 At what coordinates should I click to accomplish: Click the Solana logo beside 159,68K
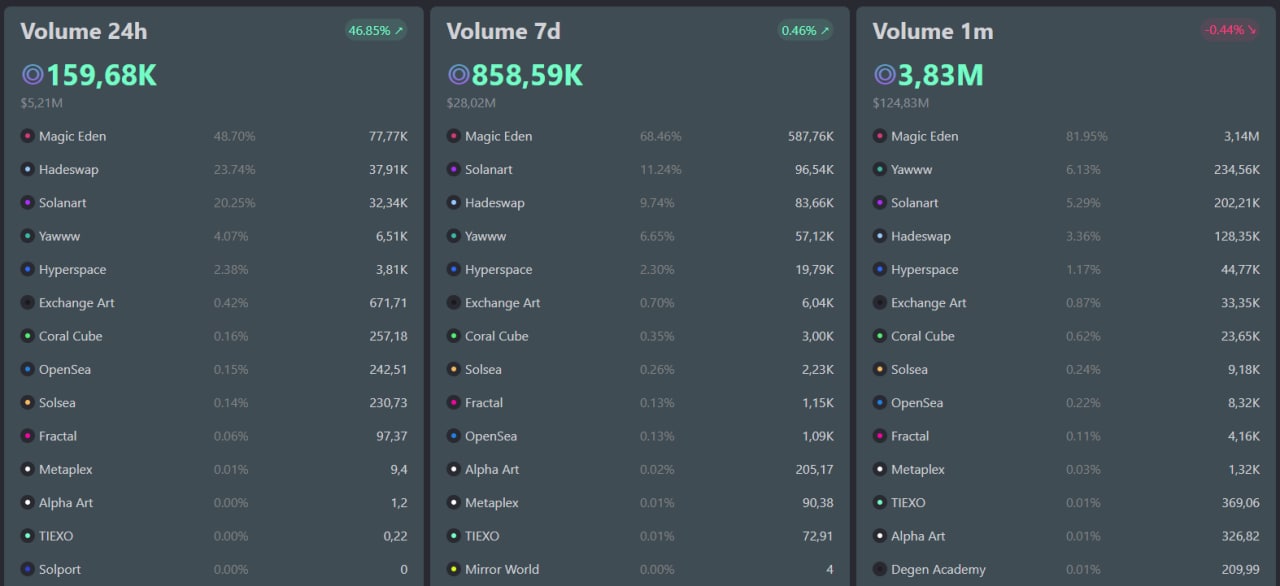pyautogui.click(x=33, y=75)
